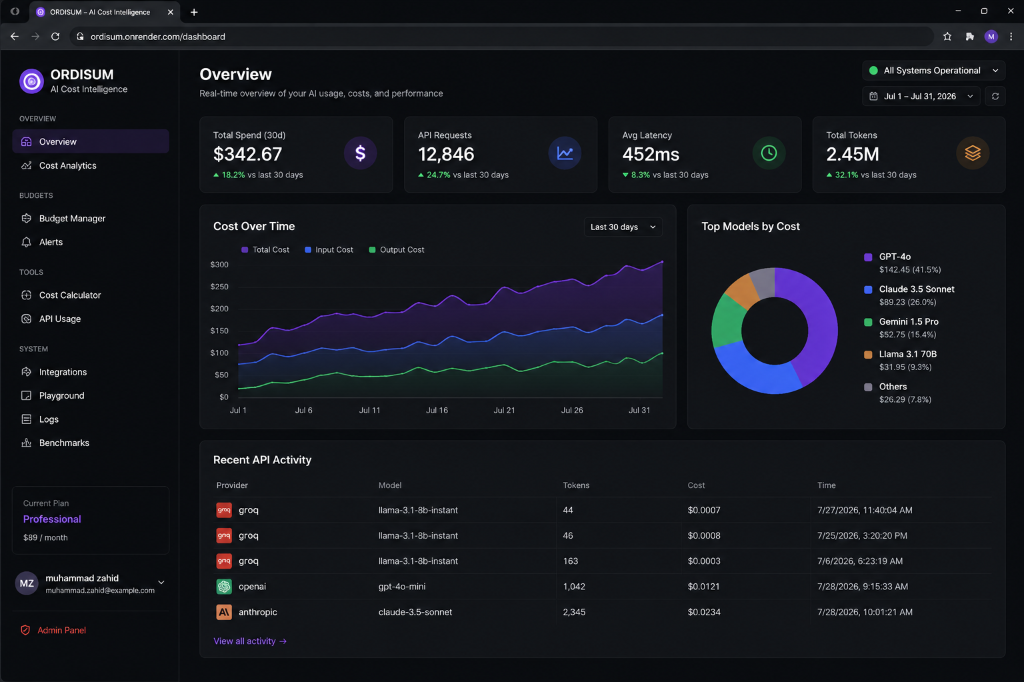
Task: Click the Alerts bell icon
Action: (26, 242)
